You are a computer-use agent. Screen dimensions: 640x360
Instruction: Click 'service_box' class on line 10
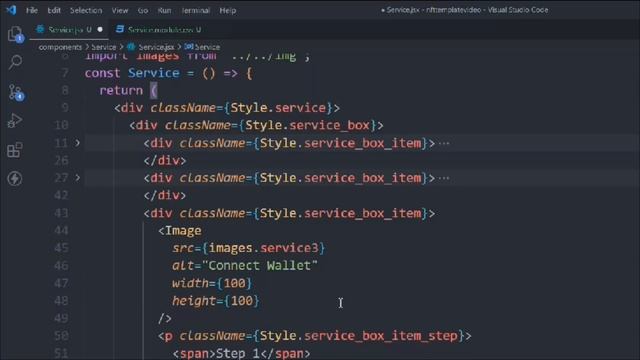click(329, 125)
